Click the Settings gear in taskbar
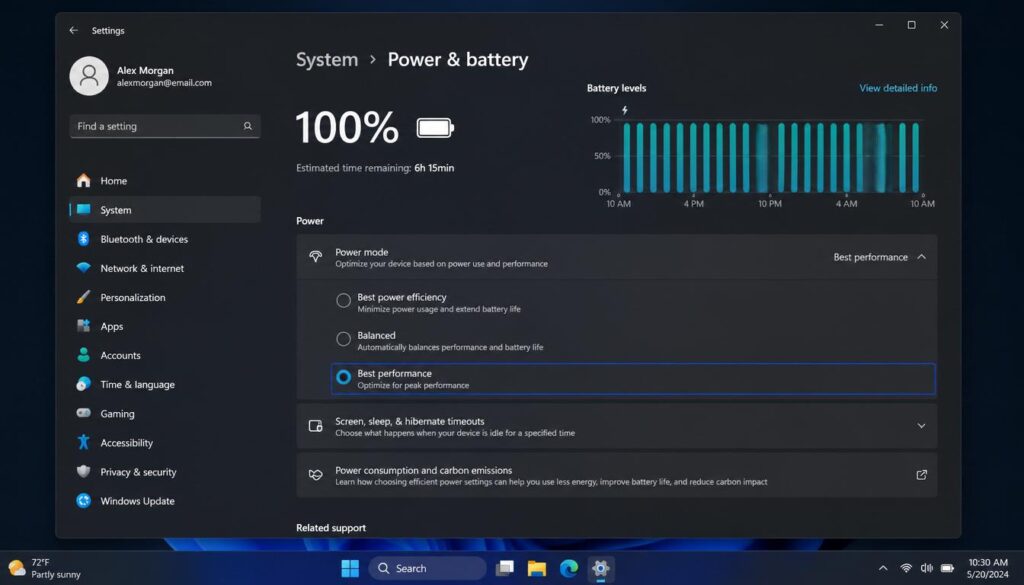This screenshot has height=585, width=1024. click(601, 568)
